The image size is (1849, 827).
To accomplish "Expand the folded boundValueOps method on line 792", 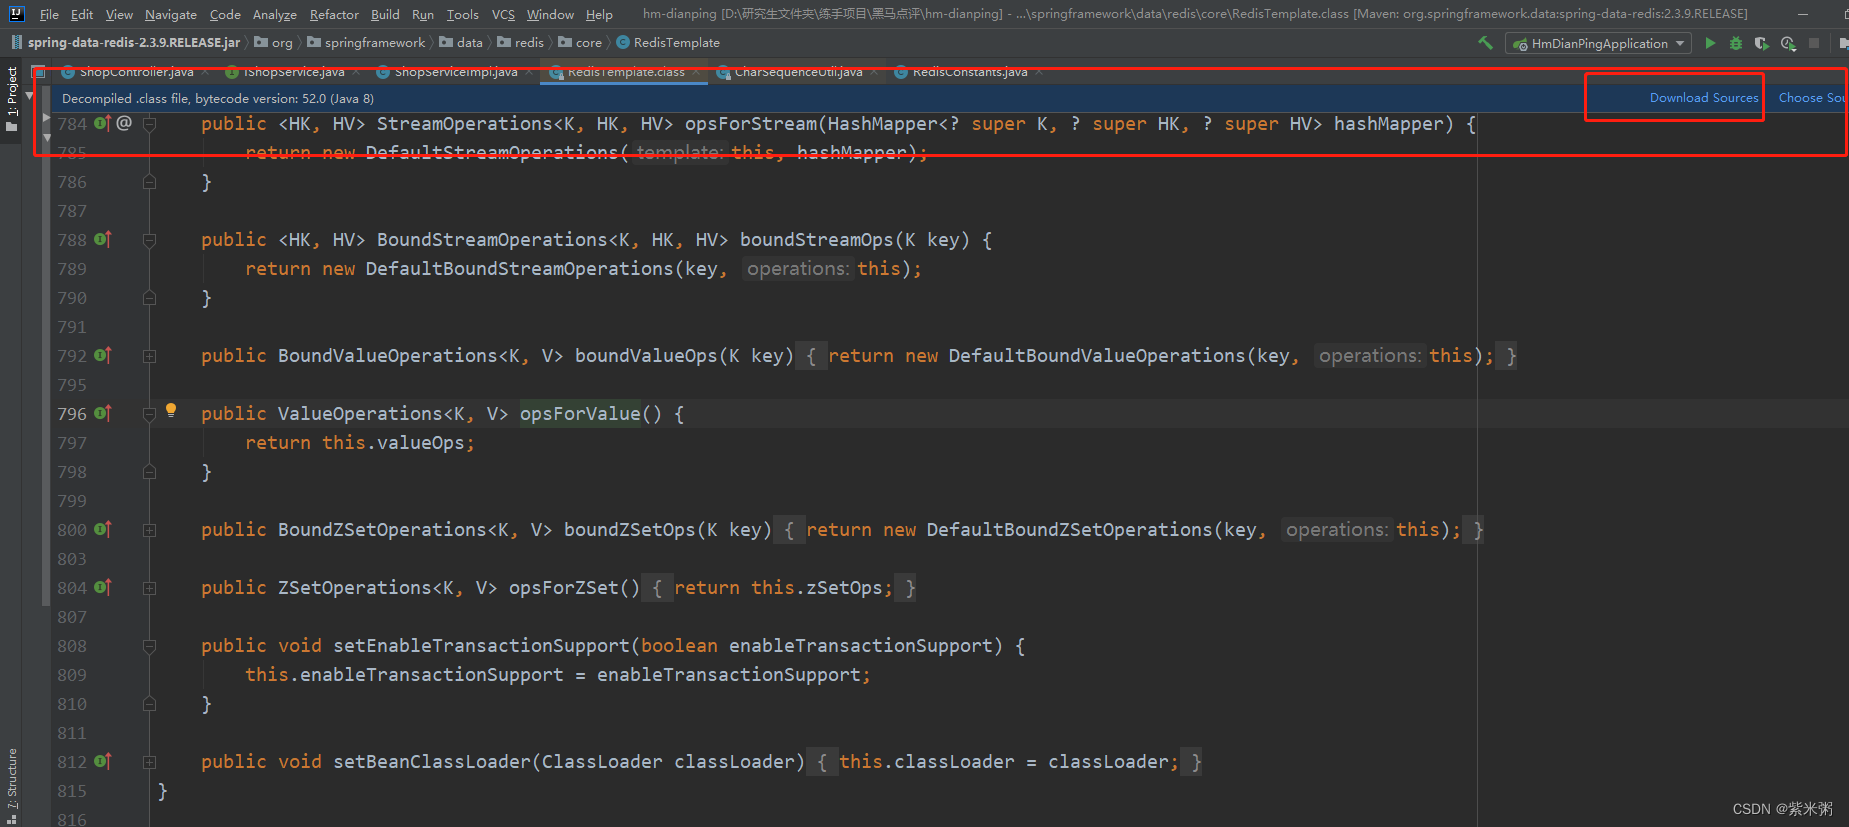I will tap(149, 356).
